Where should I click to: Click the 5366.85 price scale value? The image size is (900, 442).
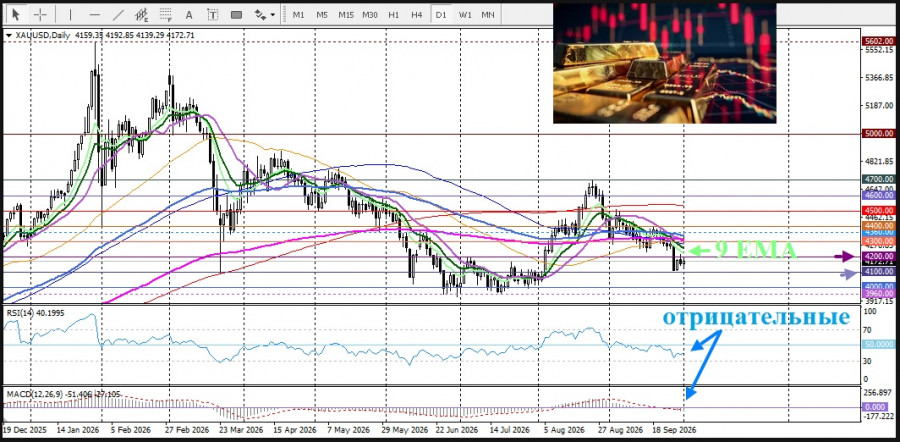tap(879, 77)
